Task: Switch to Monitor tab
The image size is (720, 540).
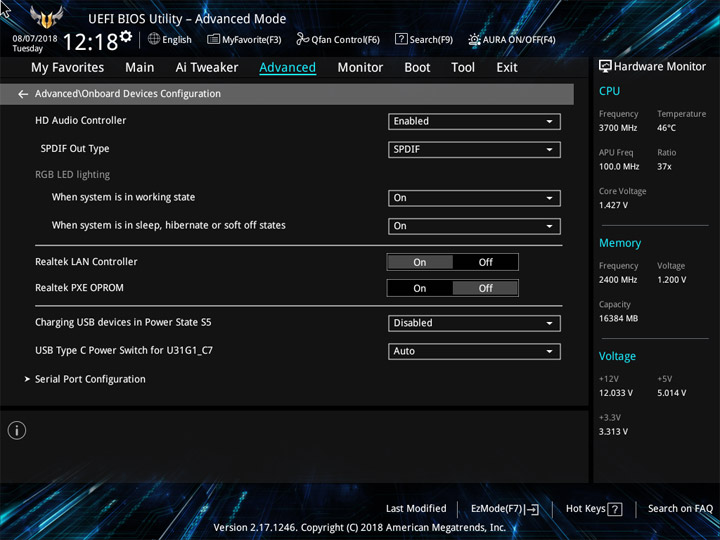Action: coord(360,68)
